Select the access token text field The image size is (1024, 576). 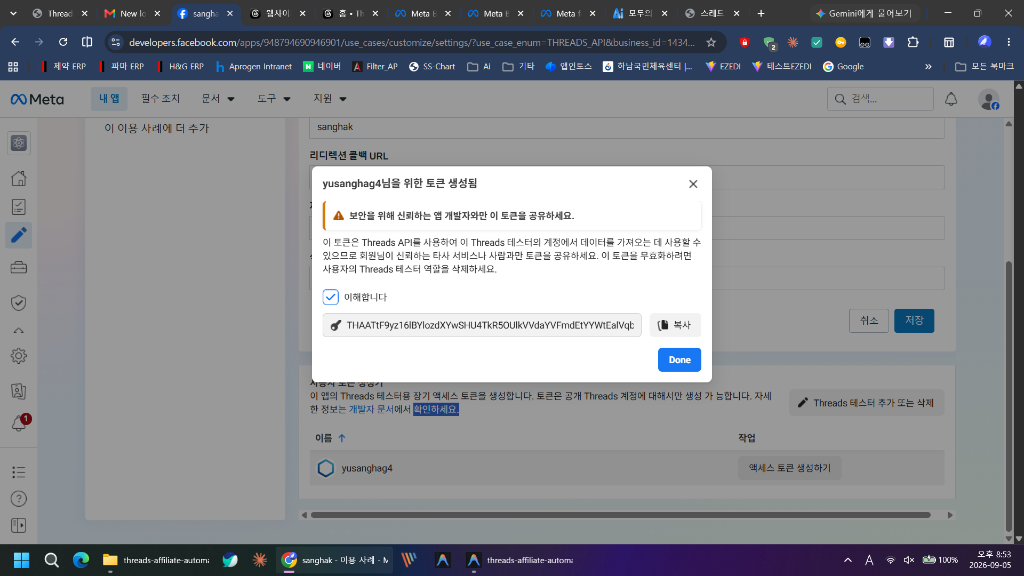click(482, 325)
